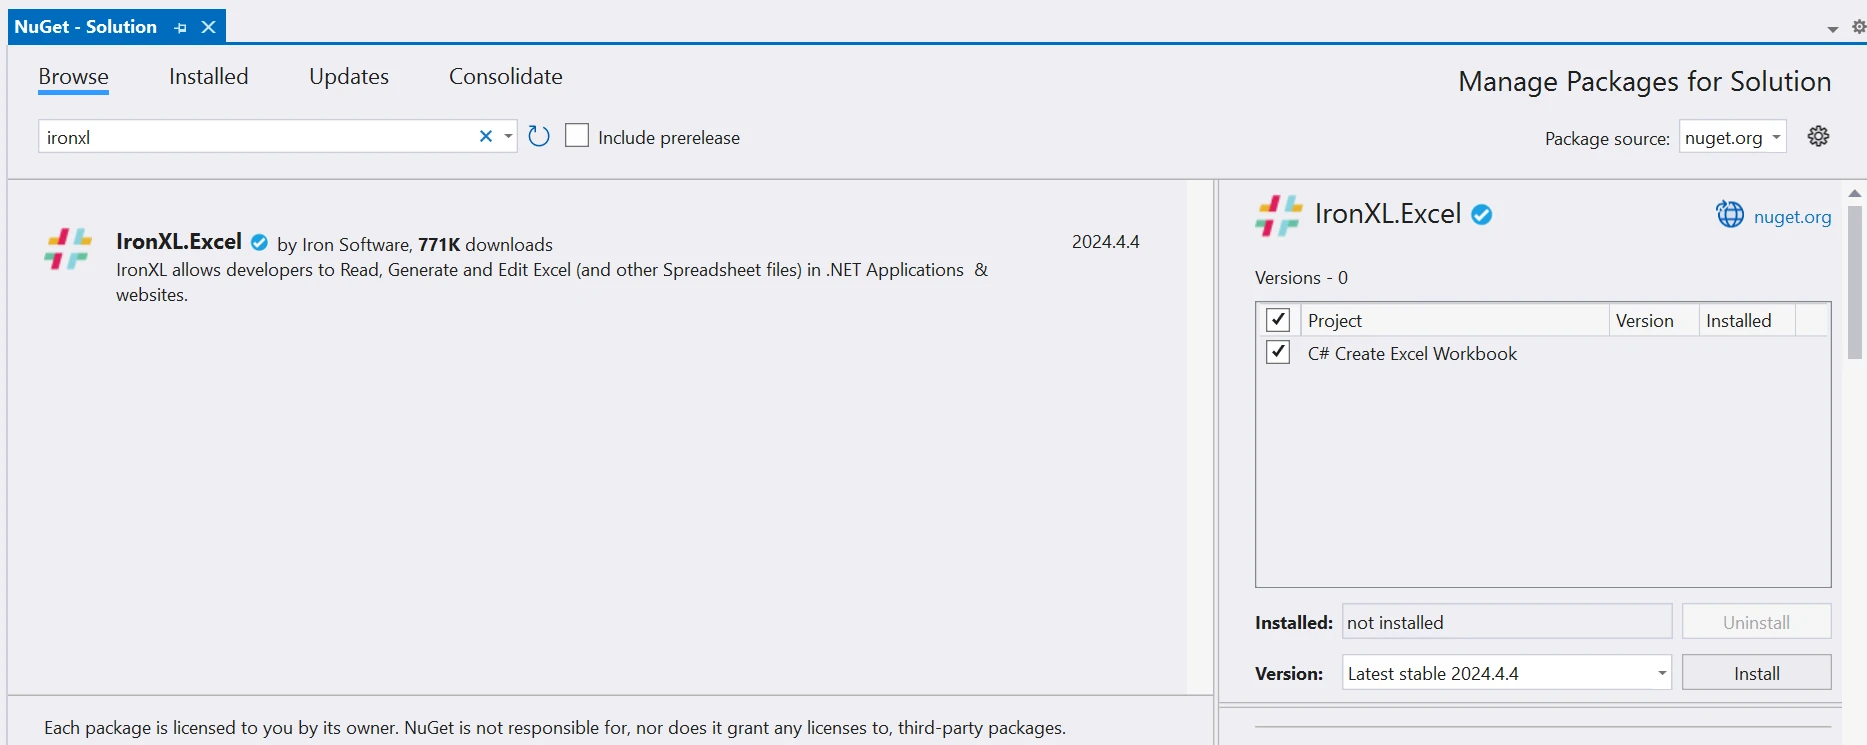Uncheck C# Create Excel Workbook project
The image size is (1867, 745).
pyautogui.click(x=1278, y=353)
